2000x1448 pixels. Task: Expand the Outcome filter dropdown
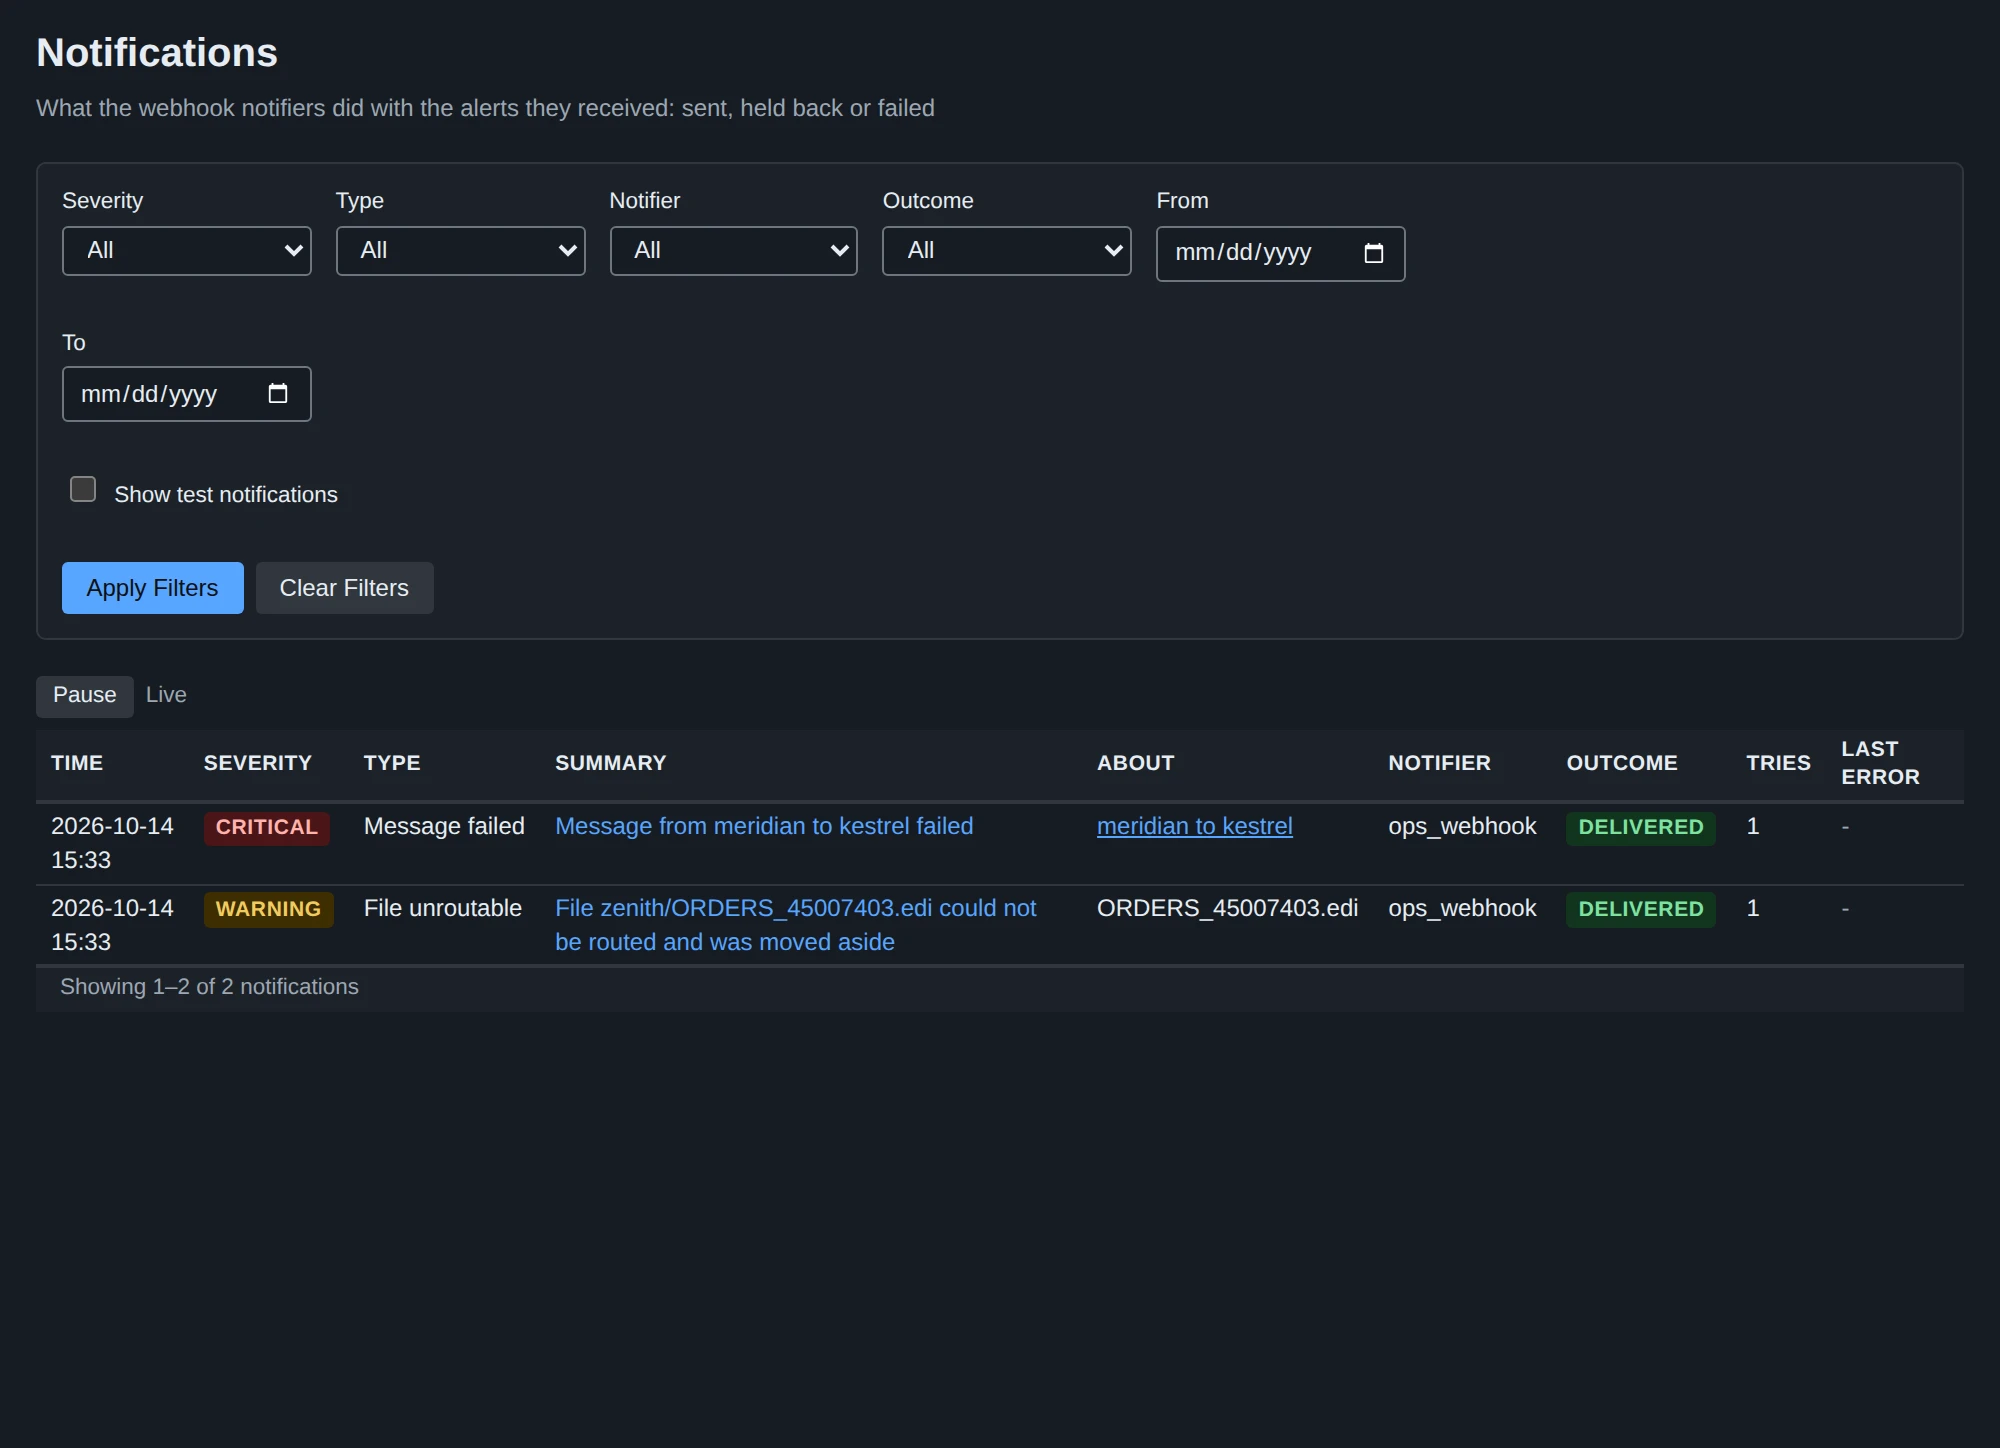pos(1007,251)
